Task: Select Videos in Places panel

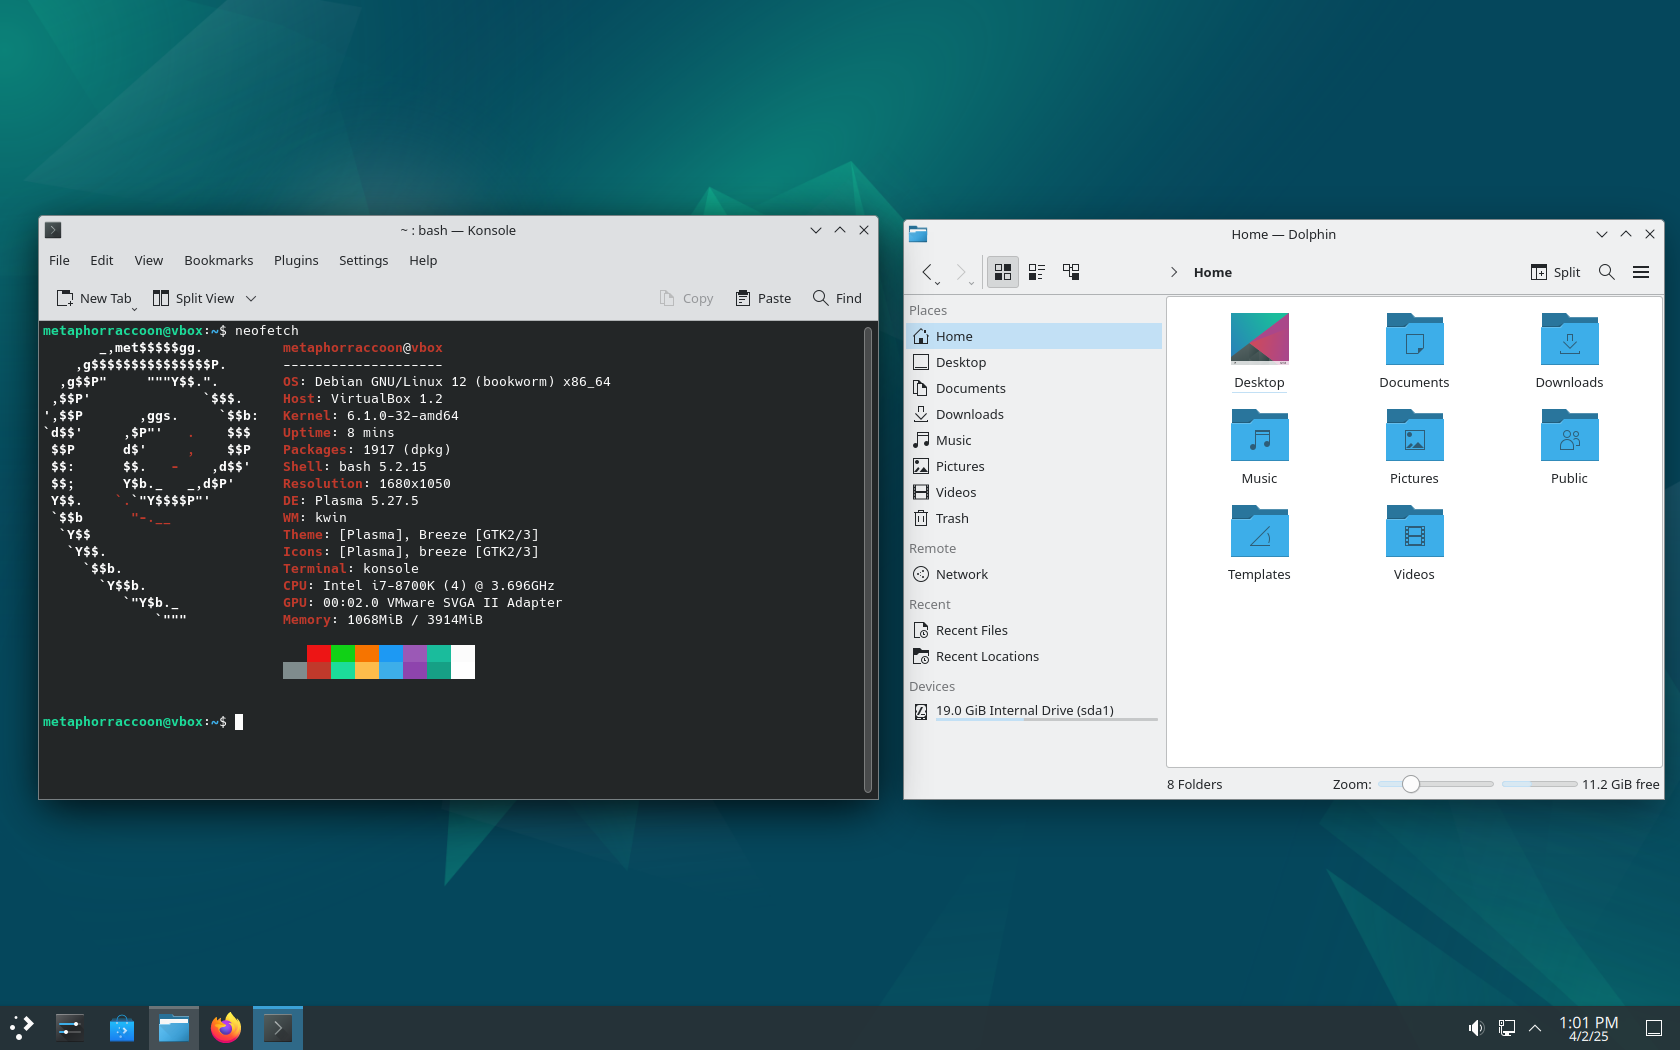Action: (1034, 492)
